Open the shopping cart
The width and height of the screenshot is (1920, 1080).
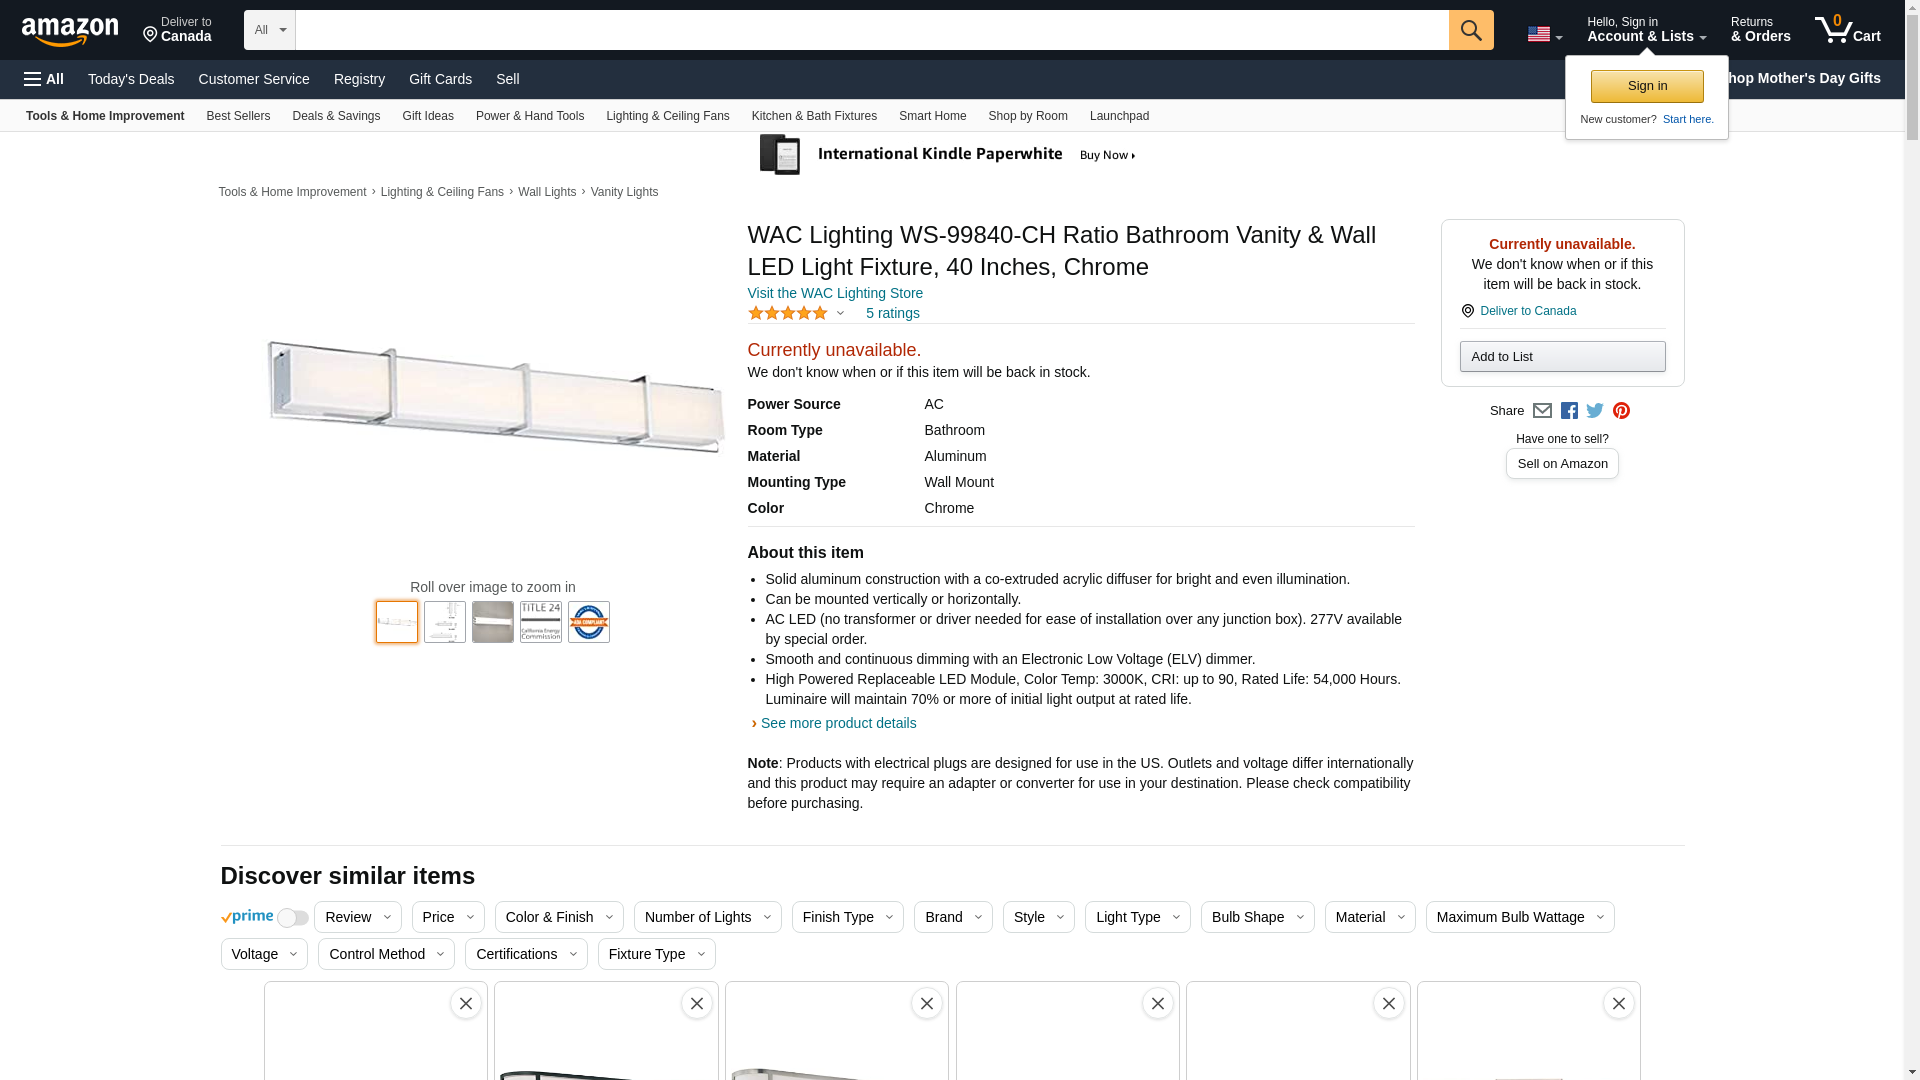(1847, 30)
